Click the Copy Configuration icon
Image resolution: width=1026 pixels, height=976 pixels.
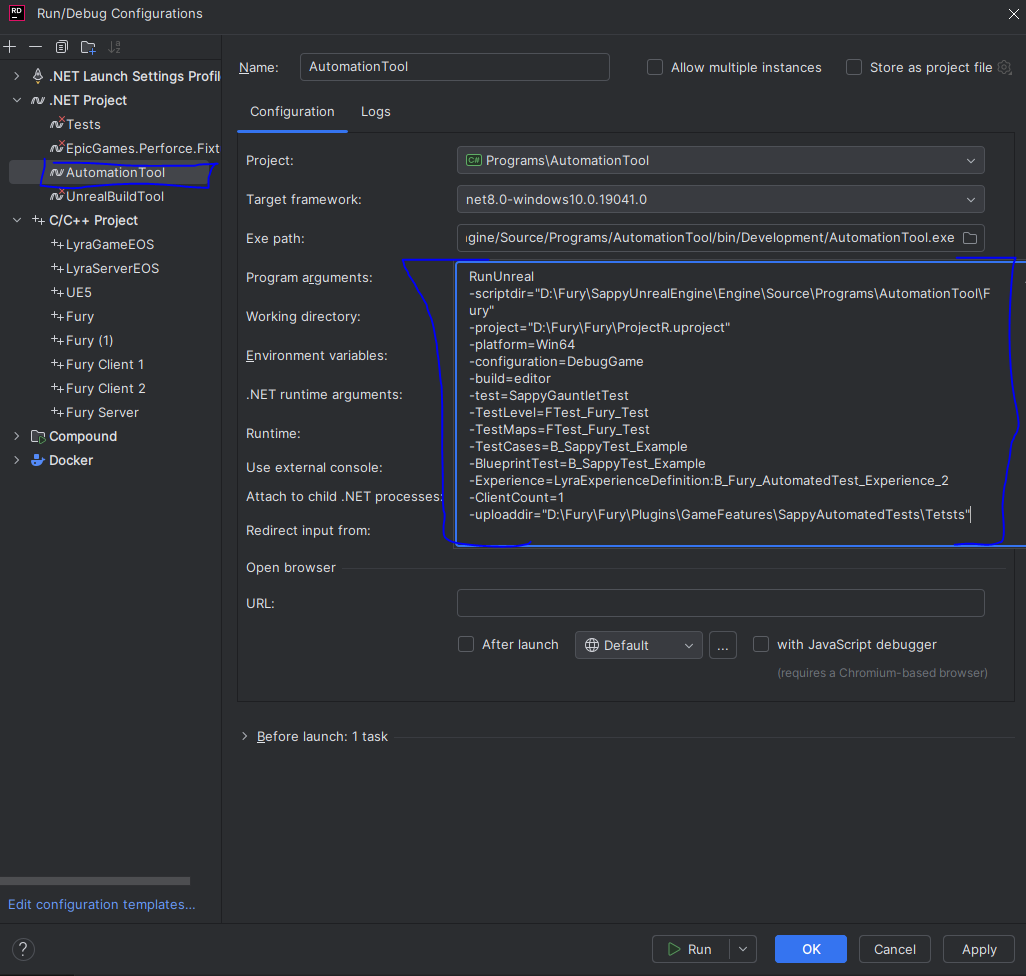coord(62,47)
